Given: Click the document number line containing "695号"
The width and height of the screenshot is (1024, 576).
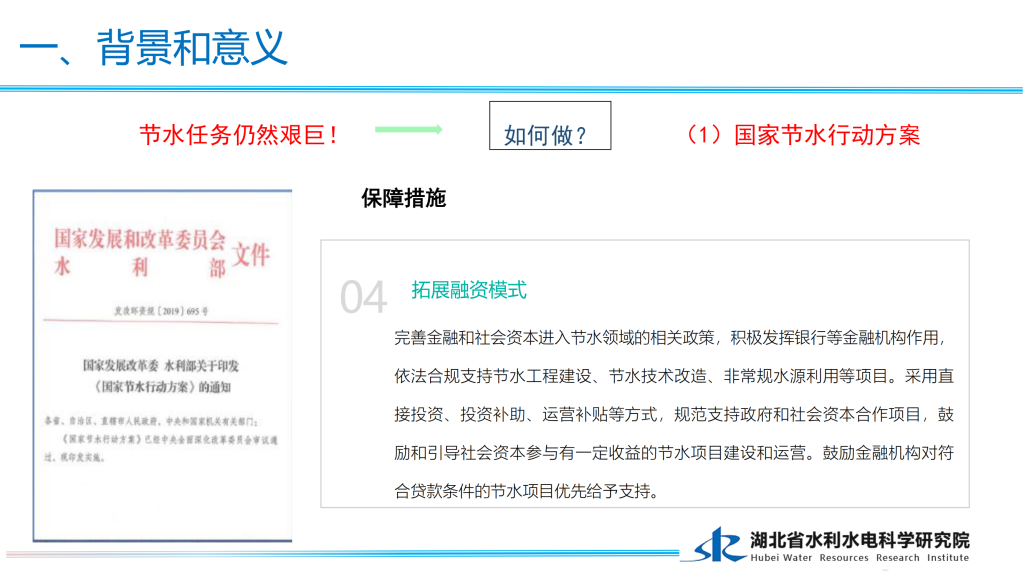Looking at the screenshot, I should [162, 311].
